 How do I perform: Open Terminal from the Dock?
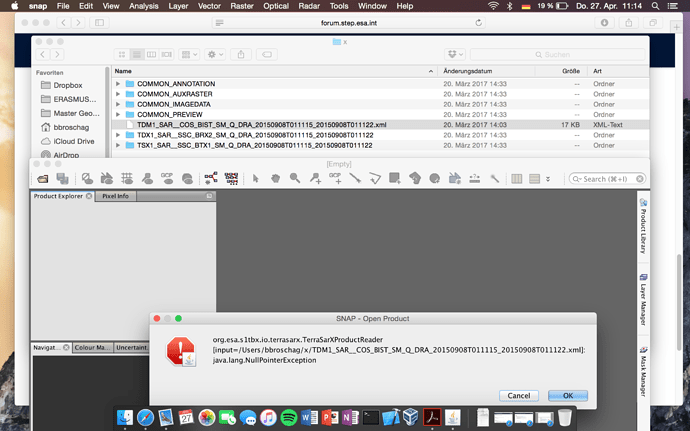coord(371,417)
